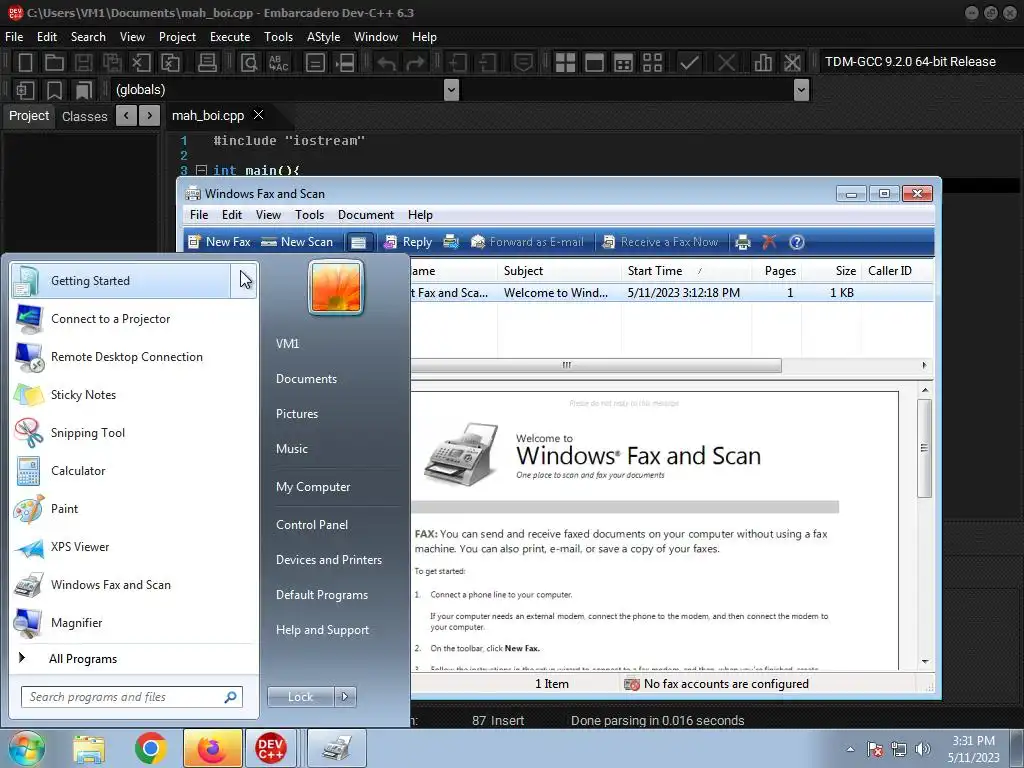Click the Forward as E-mail toolbar button

tap(527, 242)
